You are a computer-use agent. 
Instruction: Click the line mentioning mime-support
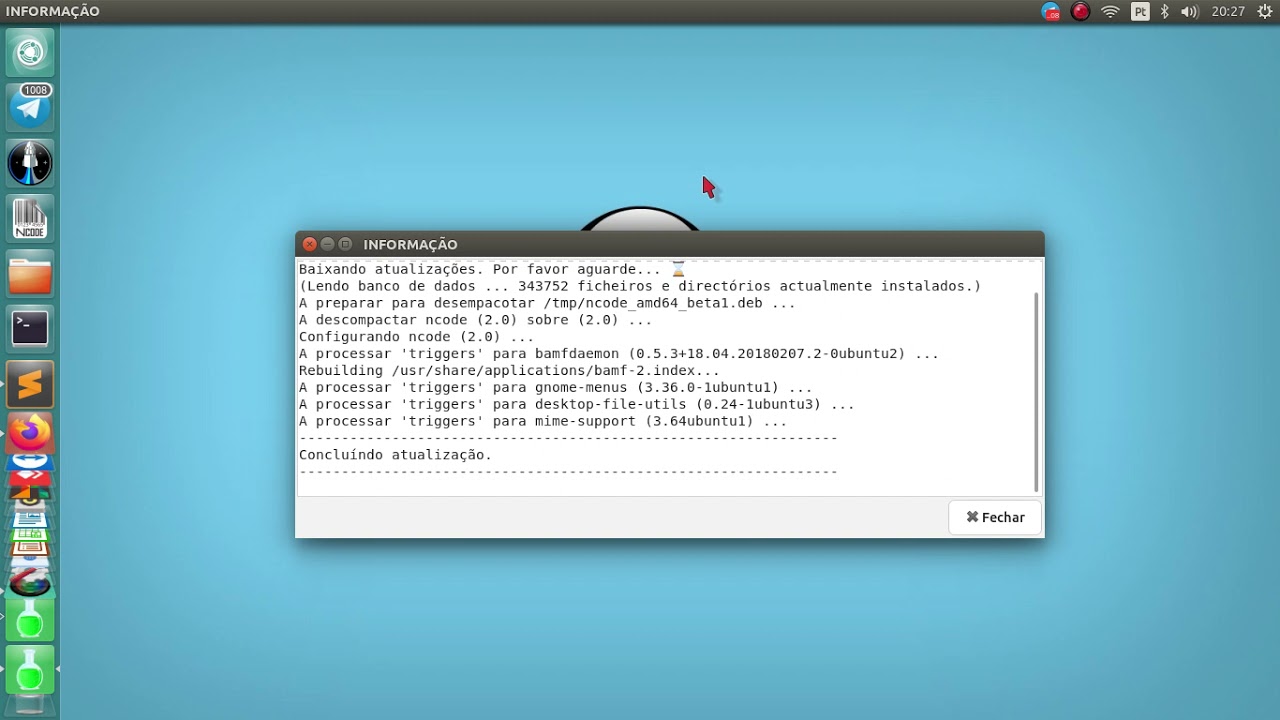(x=543, y=421)
